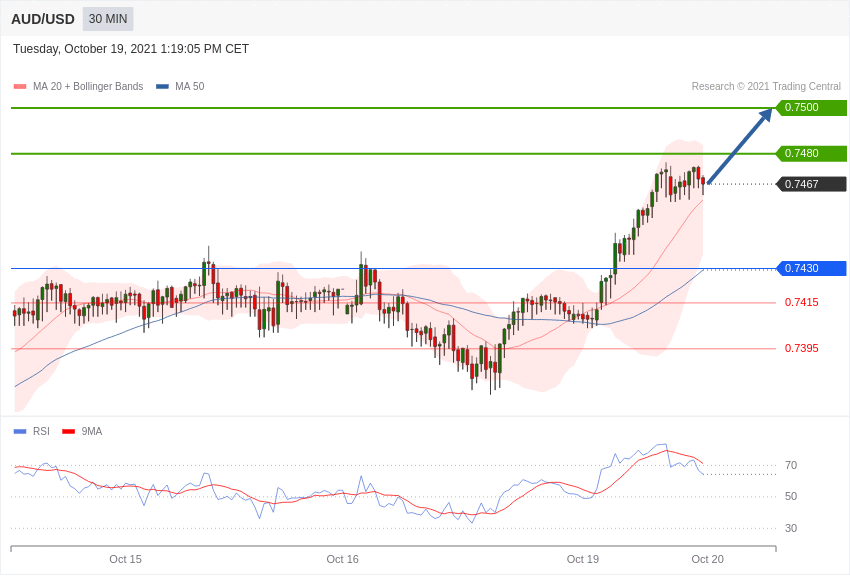Click the MA 20 + Bollinger Bands legend swatch
The height and width of the screenshot is (576, 850).
[20, 86]
